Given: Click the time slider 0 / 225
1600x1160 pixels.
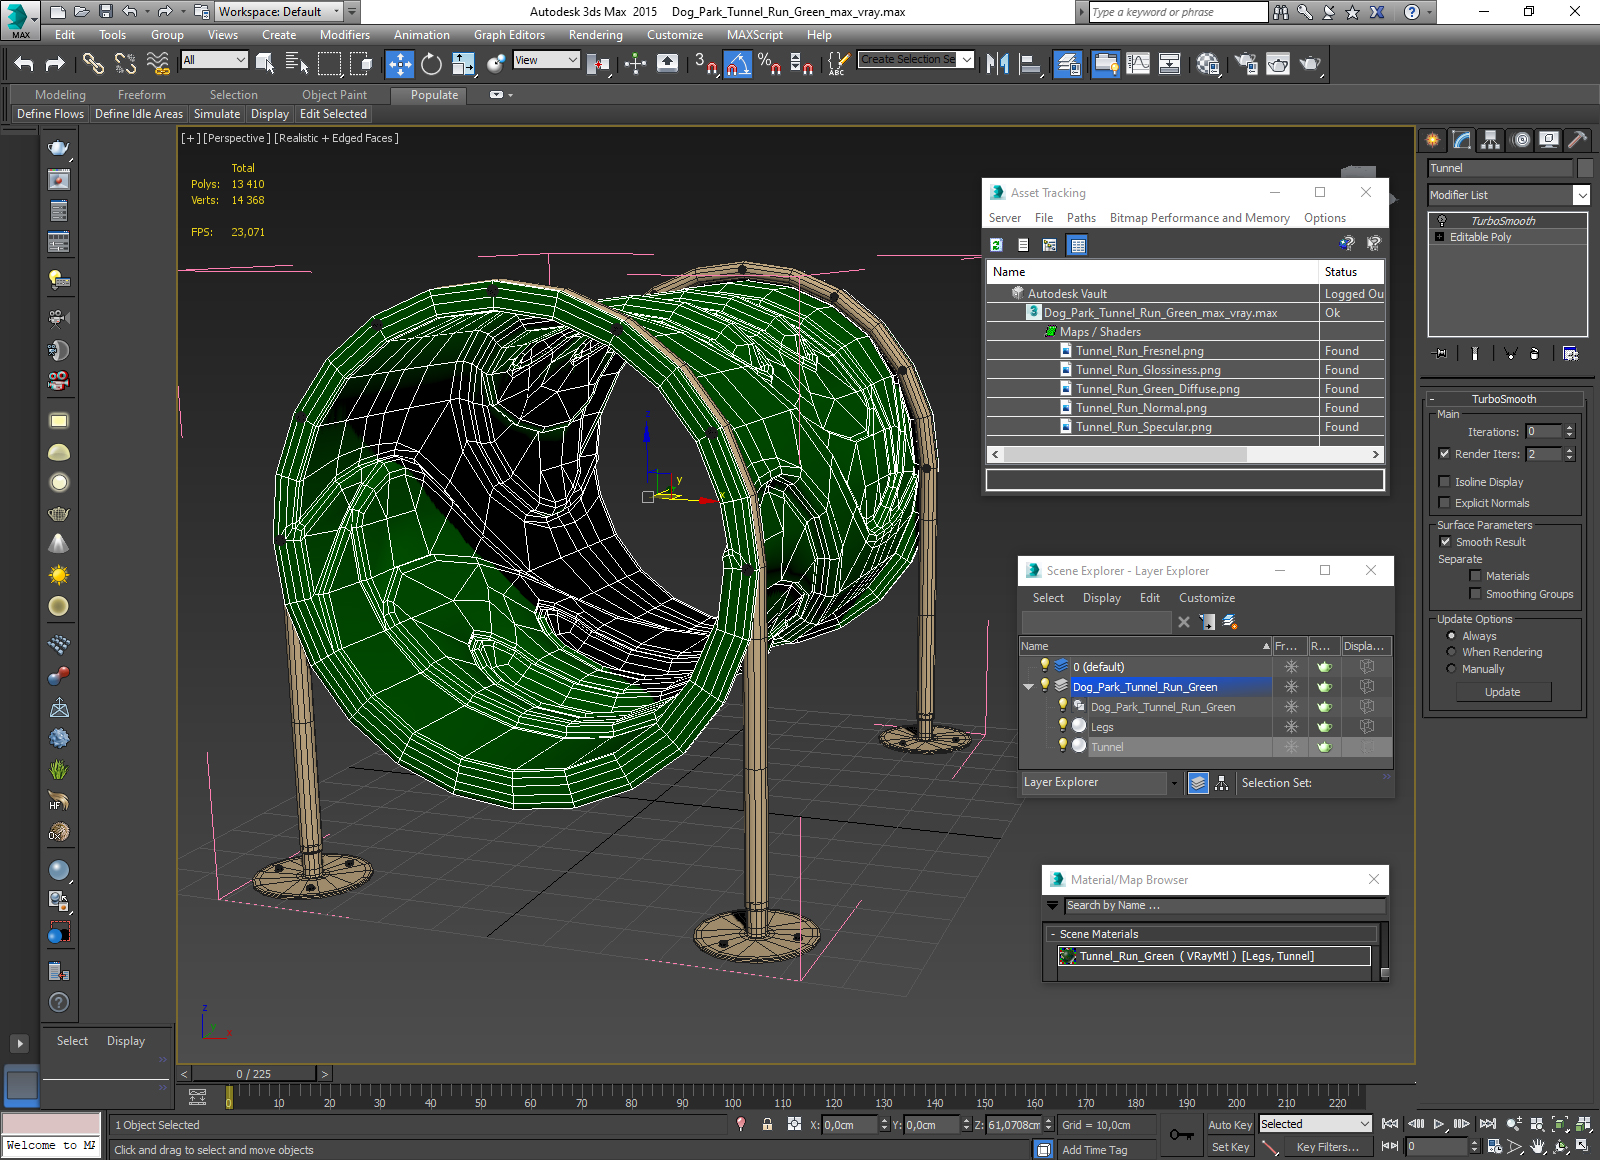Looking at the screenshot, I should pyautogui.click(x=253, y=1074).
